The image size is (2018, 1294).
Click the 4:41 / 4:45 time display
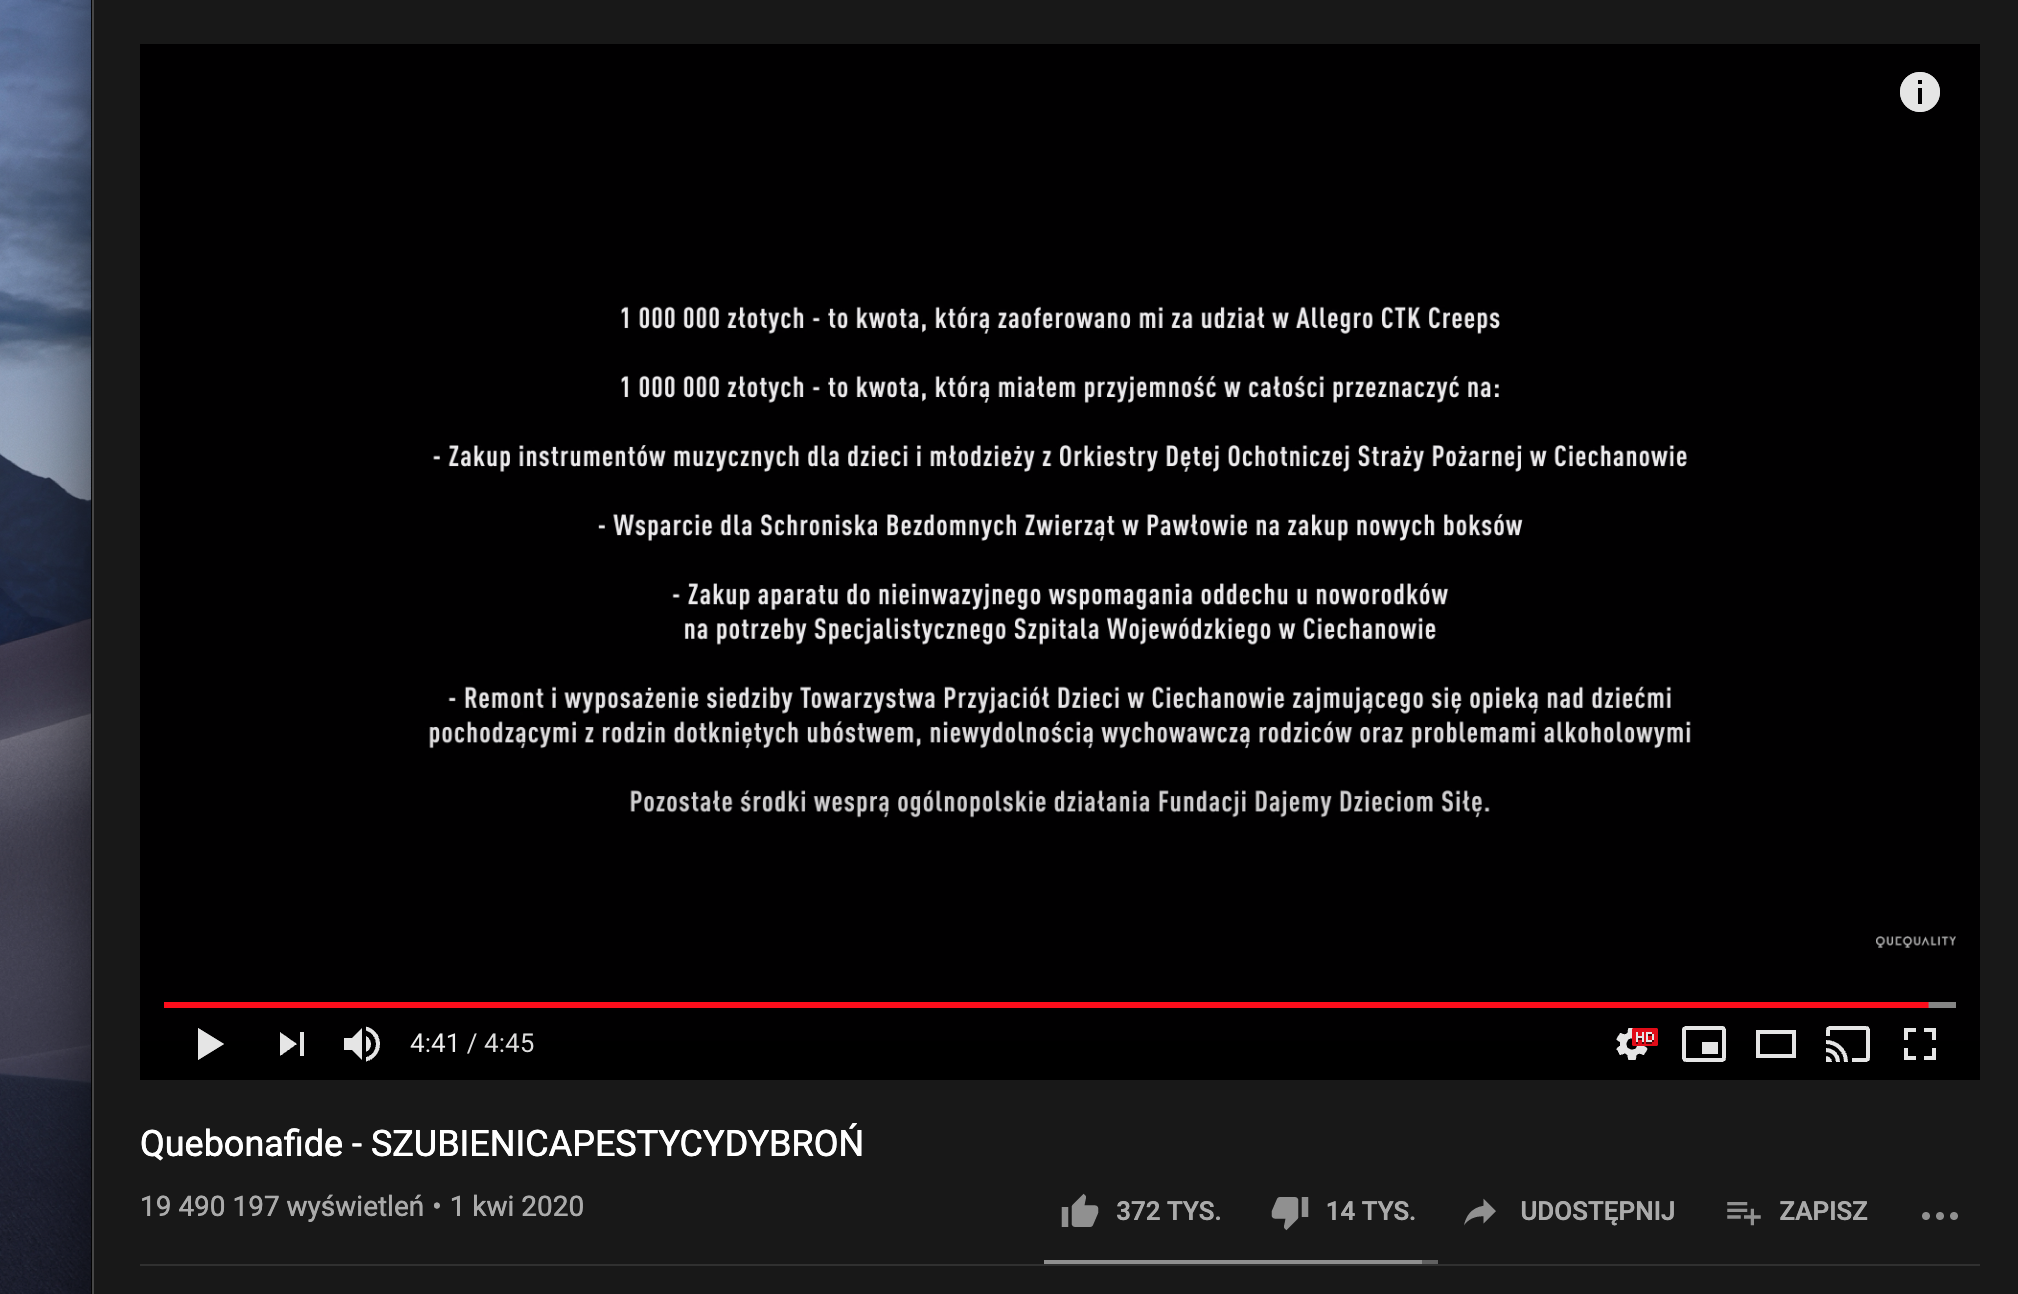point(472,1043)
